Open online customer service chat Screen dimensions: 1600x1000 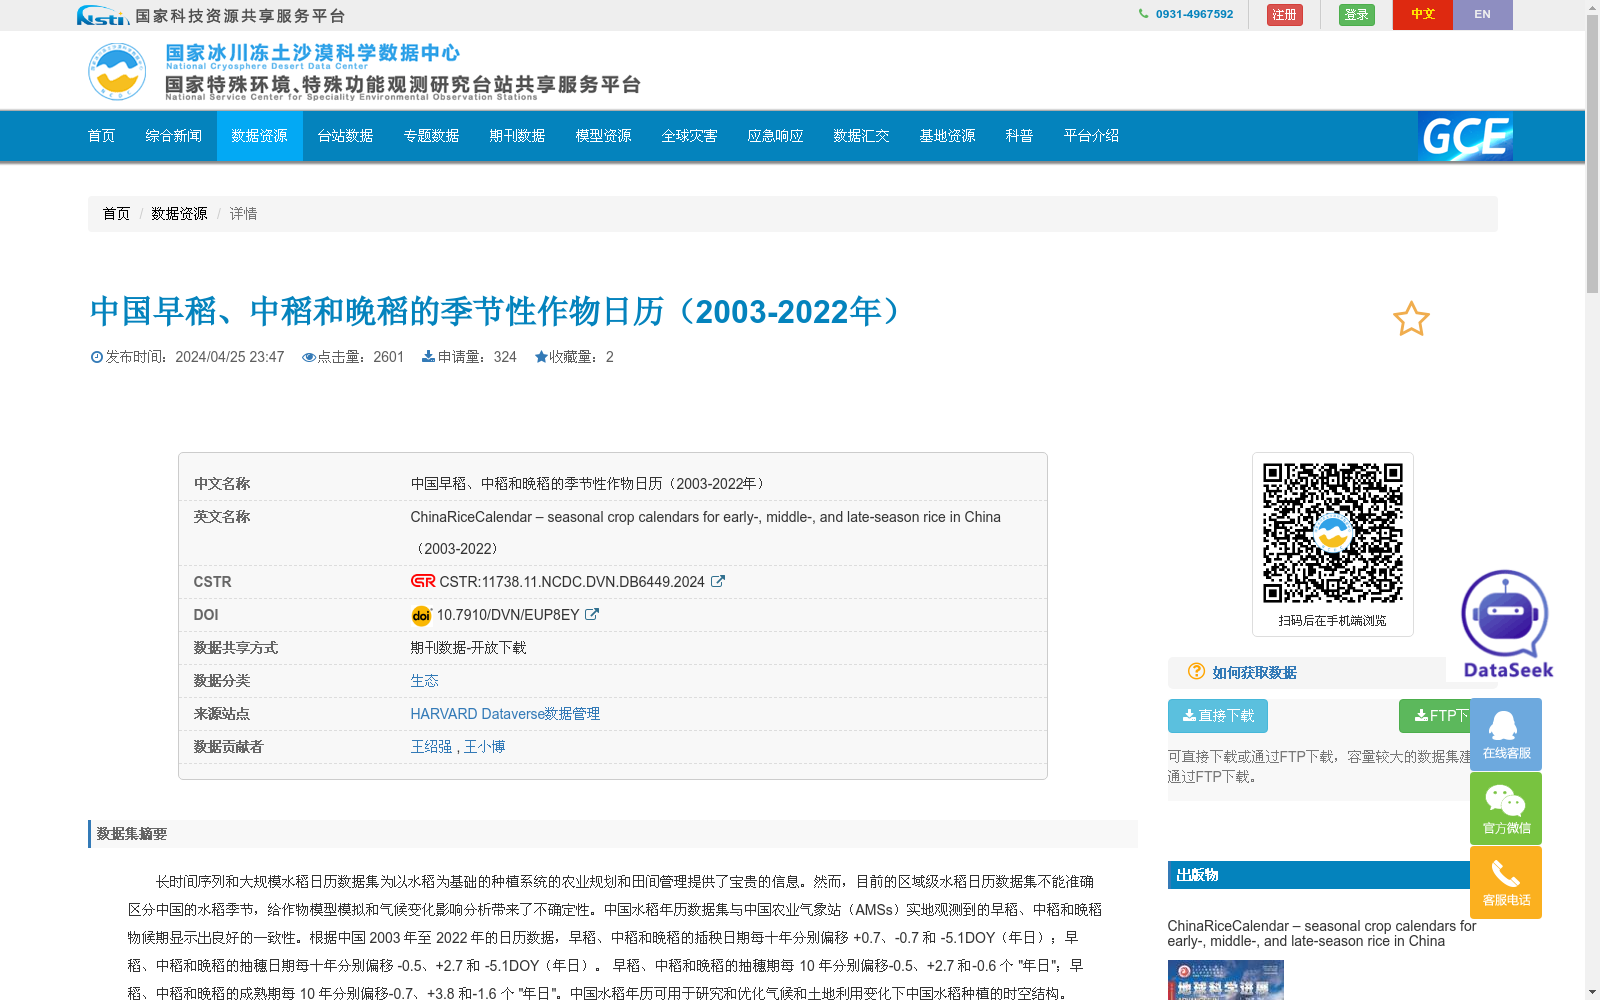pos(1506,734)
